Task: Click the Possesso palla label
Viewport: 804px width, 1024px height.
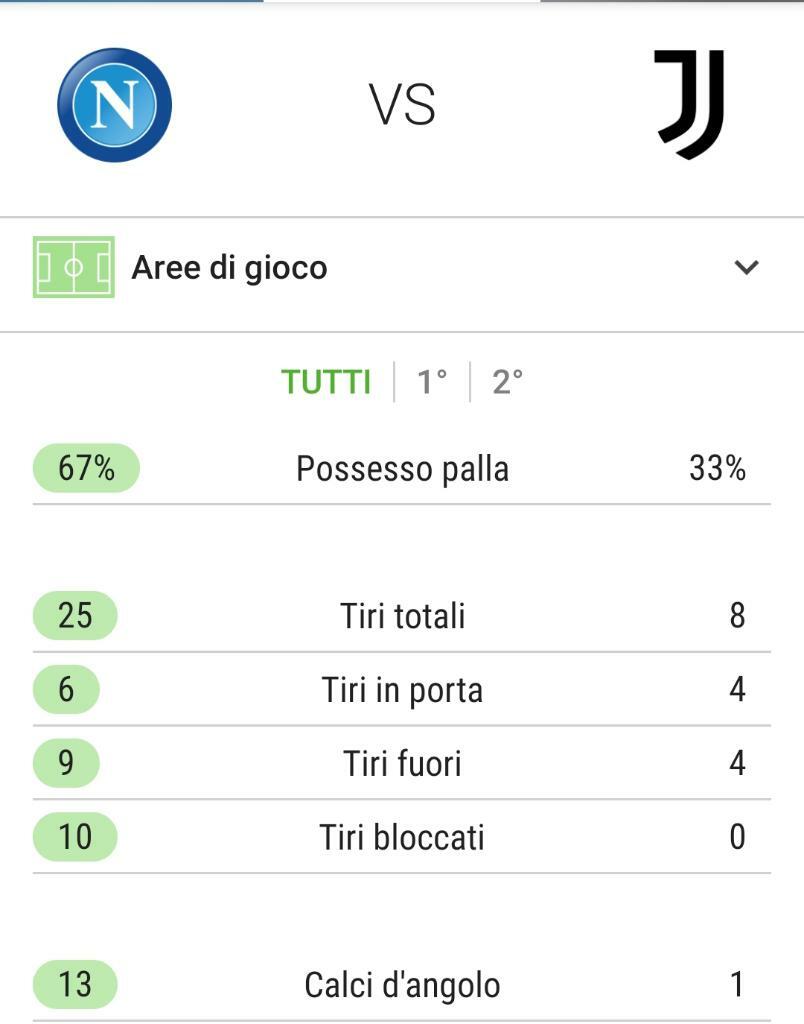Action: click(402, 469)
